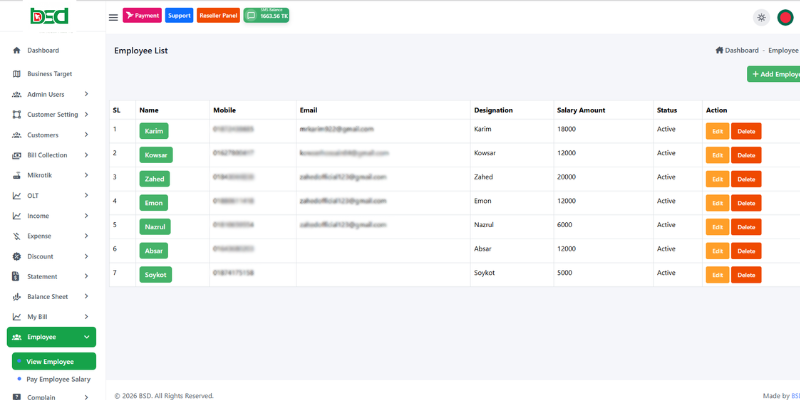Open the user profile avatar
This screenshot has width=800, height=400.
[785, 17]
